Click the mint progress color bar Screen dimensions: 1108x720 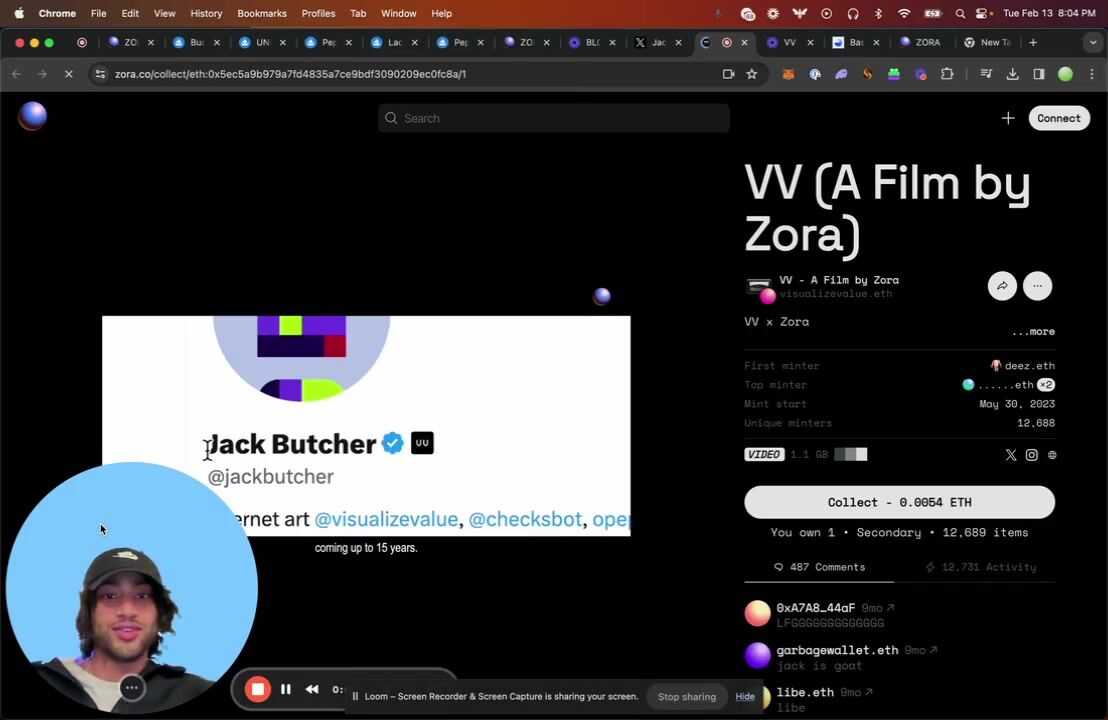pos(851,454)
